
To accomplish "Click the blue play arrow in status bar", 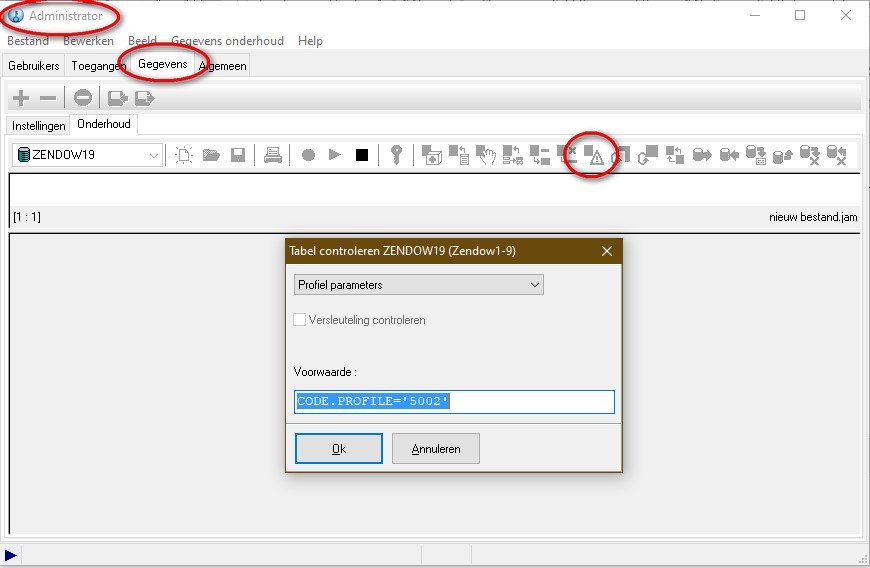I will click(11, 555).
